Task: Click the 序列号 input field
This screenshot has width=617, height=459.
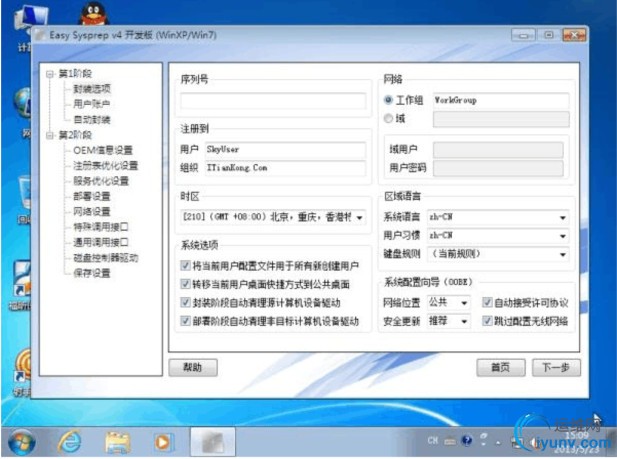Action: click(x=273, y=101)
